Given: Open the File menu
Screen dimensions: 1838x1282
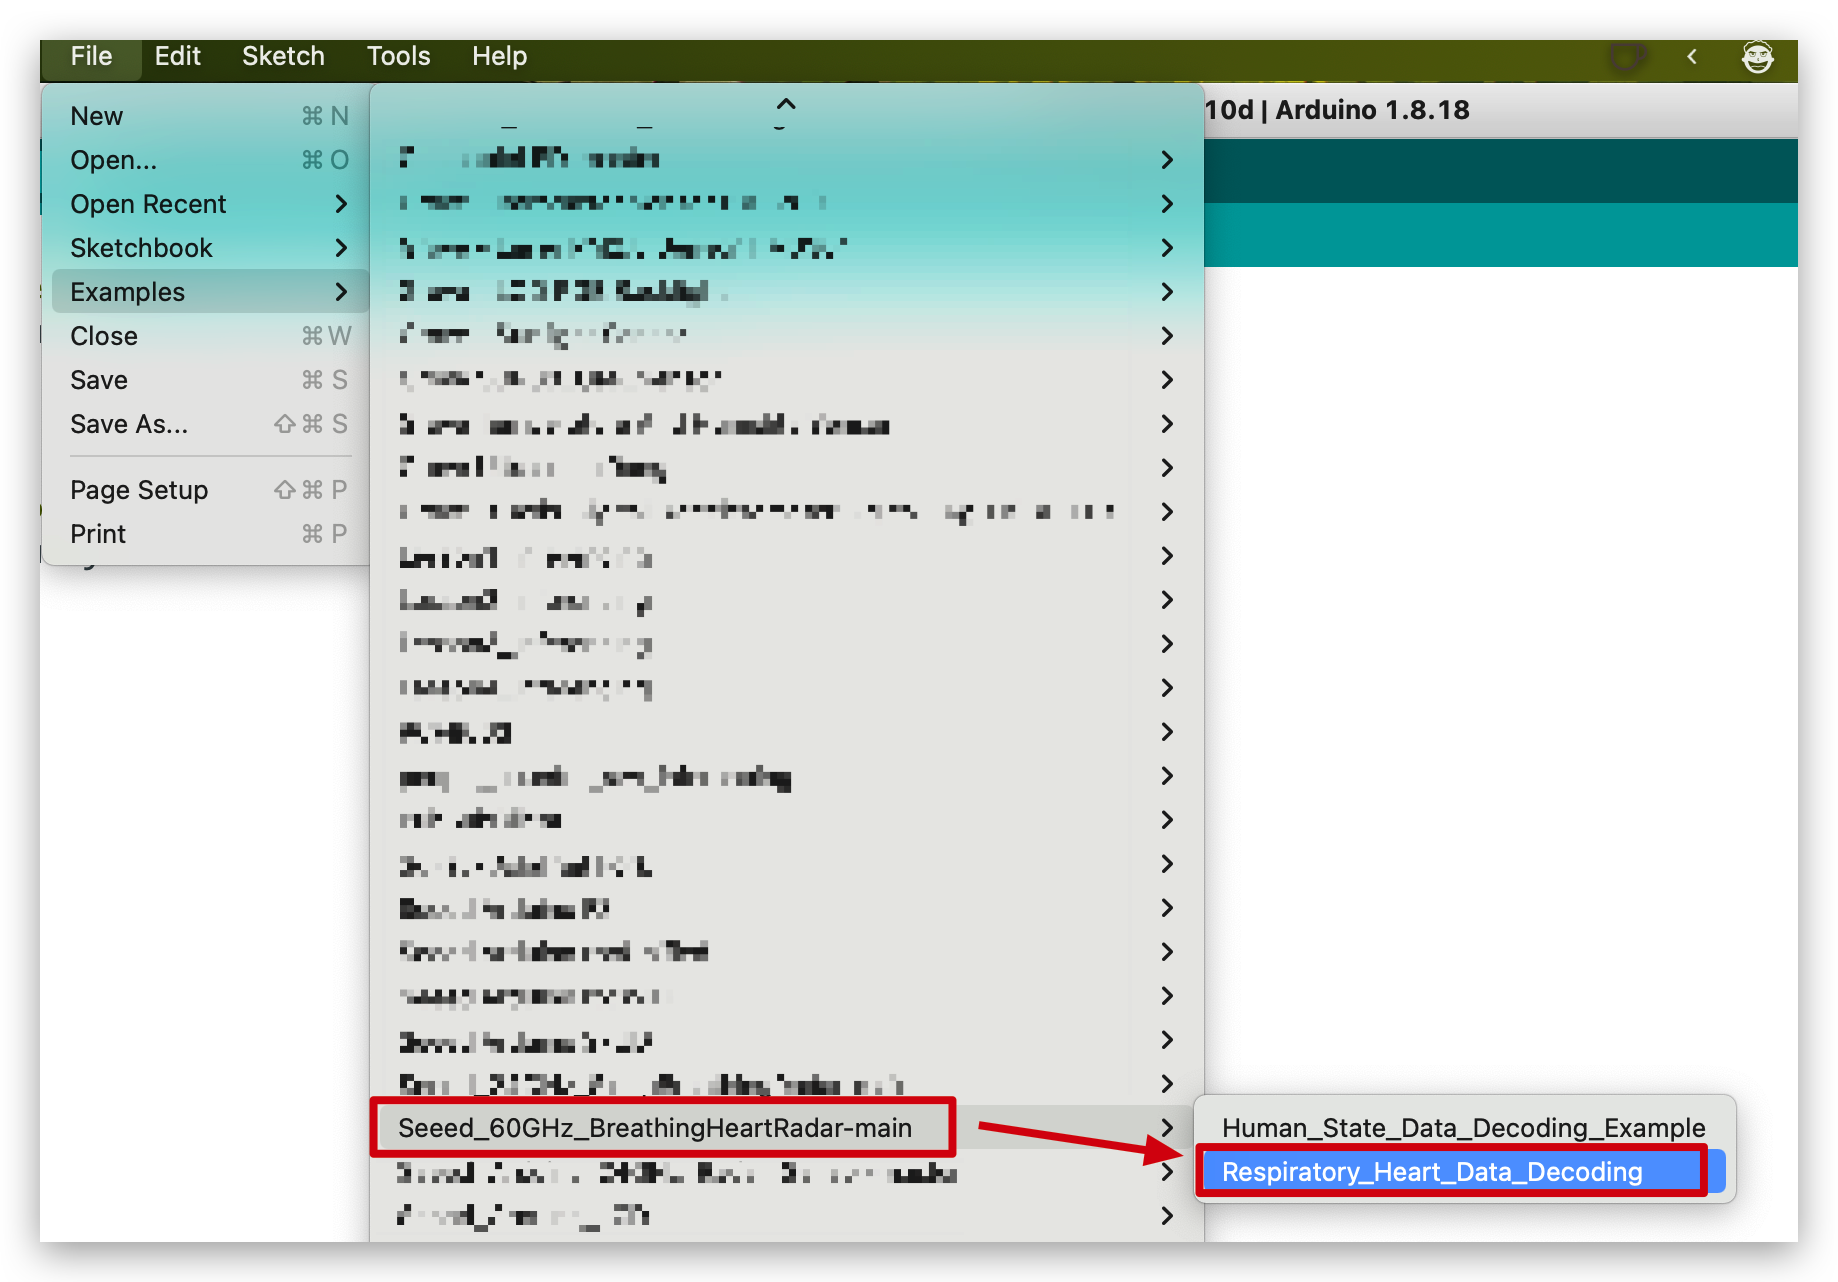Looking at the screenshot, I should [91, 56].
